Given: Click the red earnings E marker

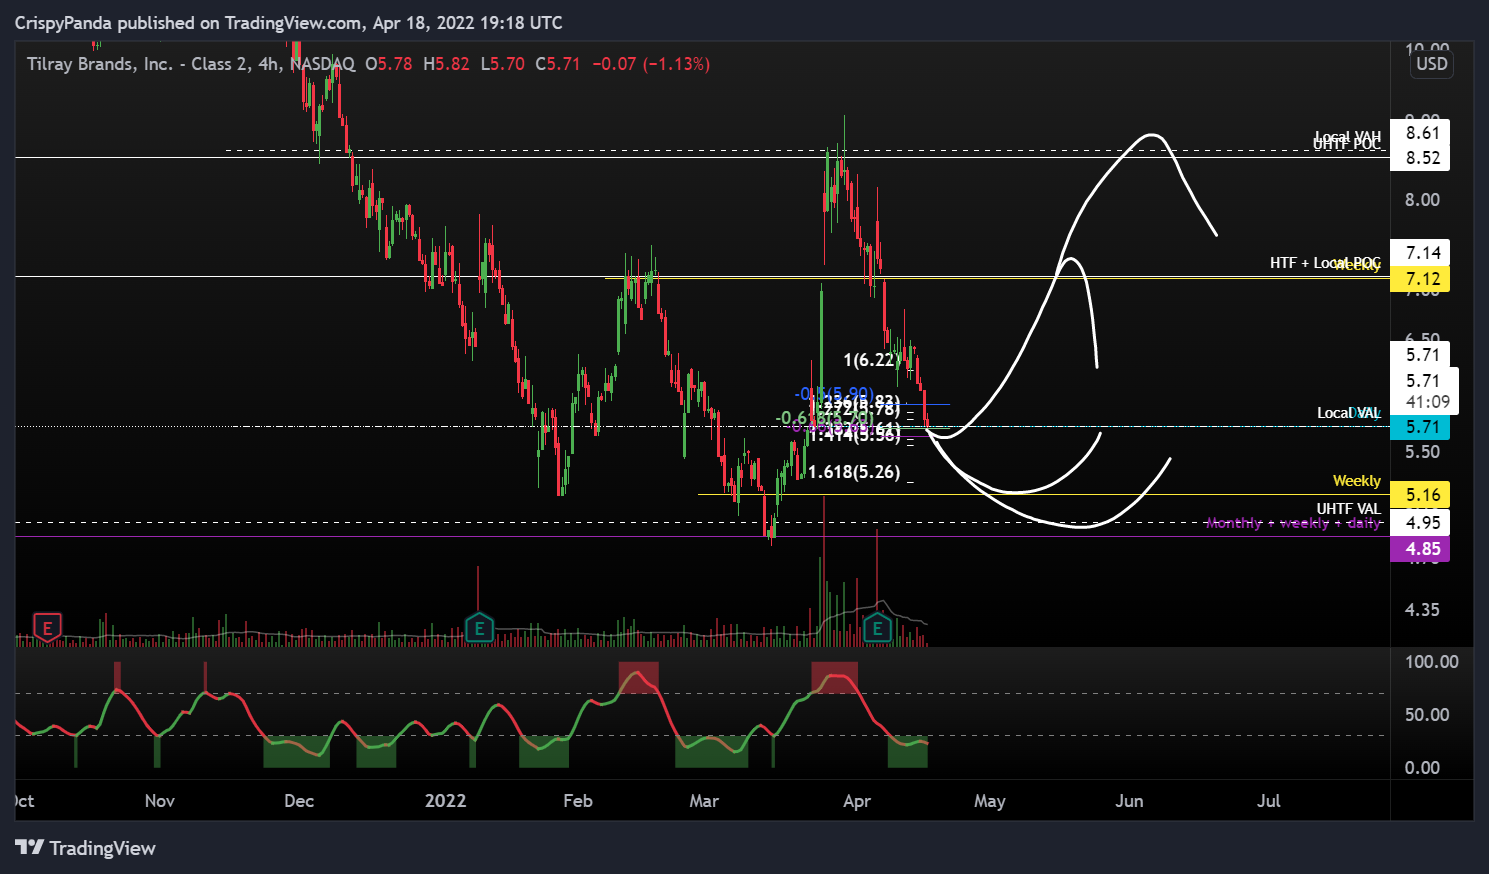Looking at the screenshot, I should 47,627.
